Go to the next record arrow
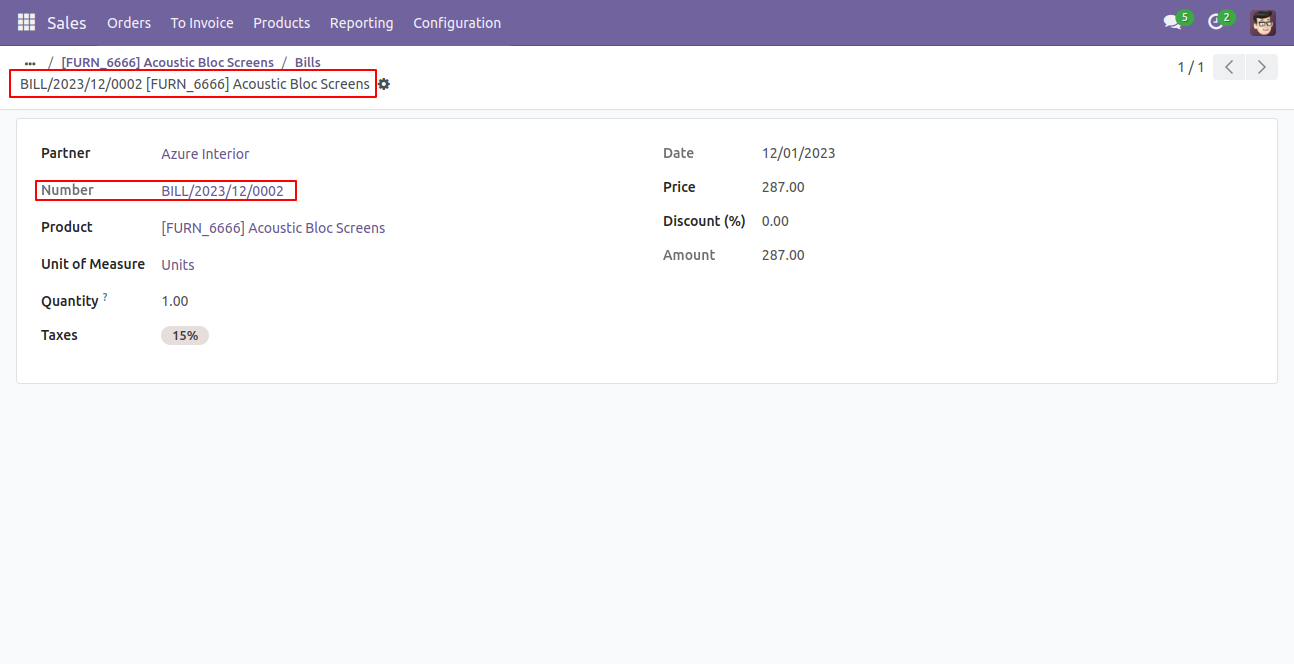 point(1262,67)
